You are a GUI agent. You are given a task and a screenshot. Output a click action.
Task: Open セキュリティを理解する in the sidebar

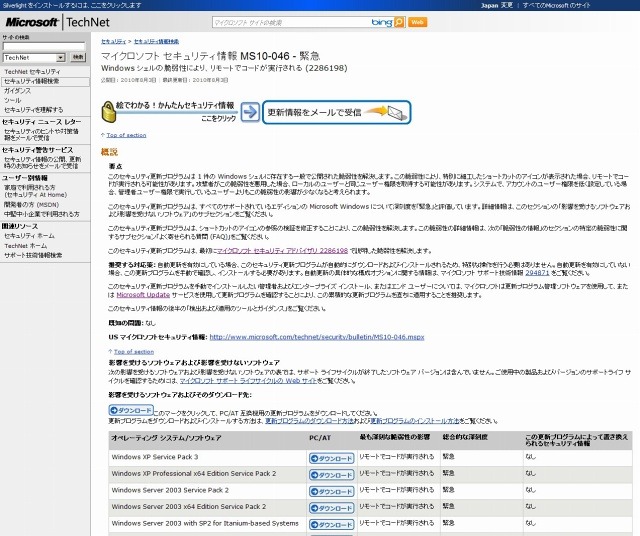[x=33, y=110]
